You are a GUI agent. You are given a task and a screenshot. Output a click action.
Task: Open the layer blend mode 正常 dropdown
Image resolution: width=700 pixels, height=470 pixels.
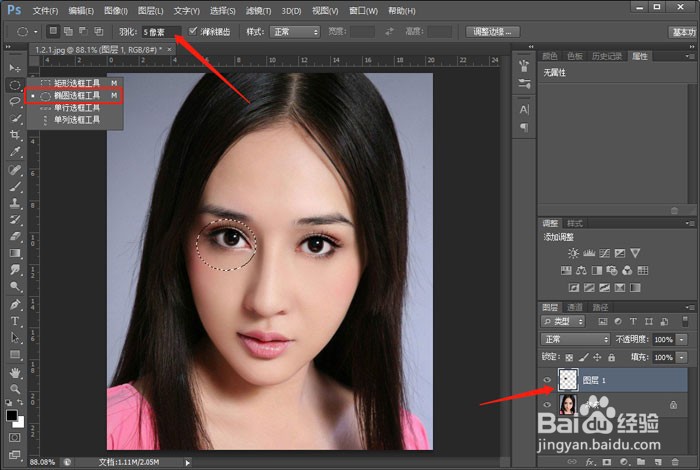point(575,339)
